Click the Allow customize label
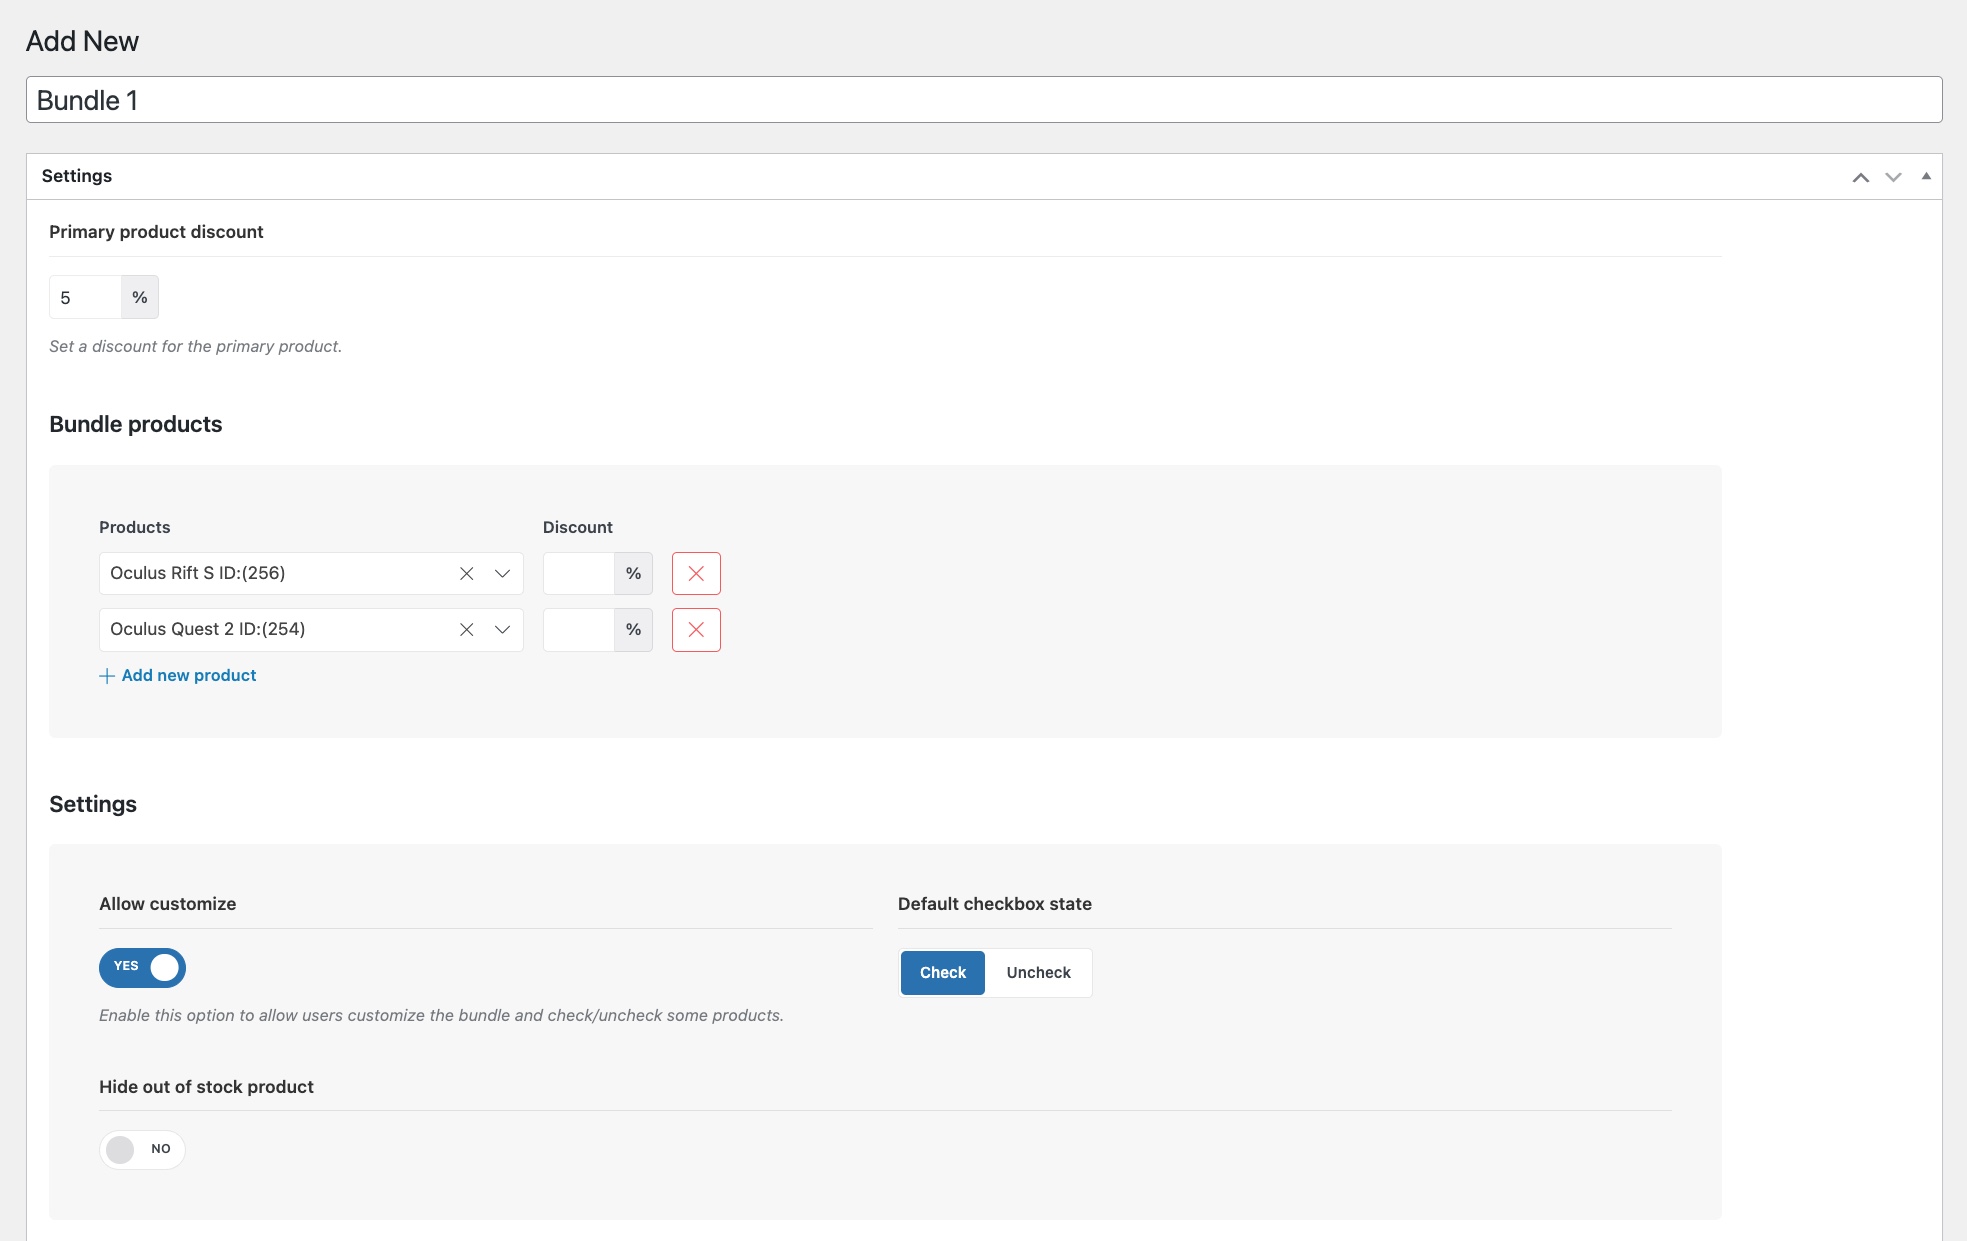 click(x=168, y=904)
